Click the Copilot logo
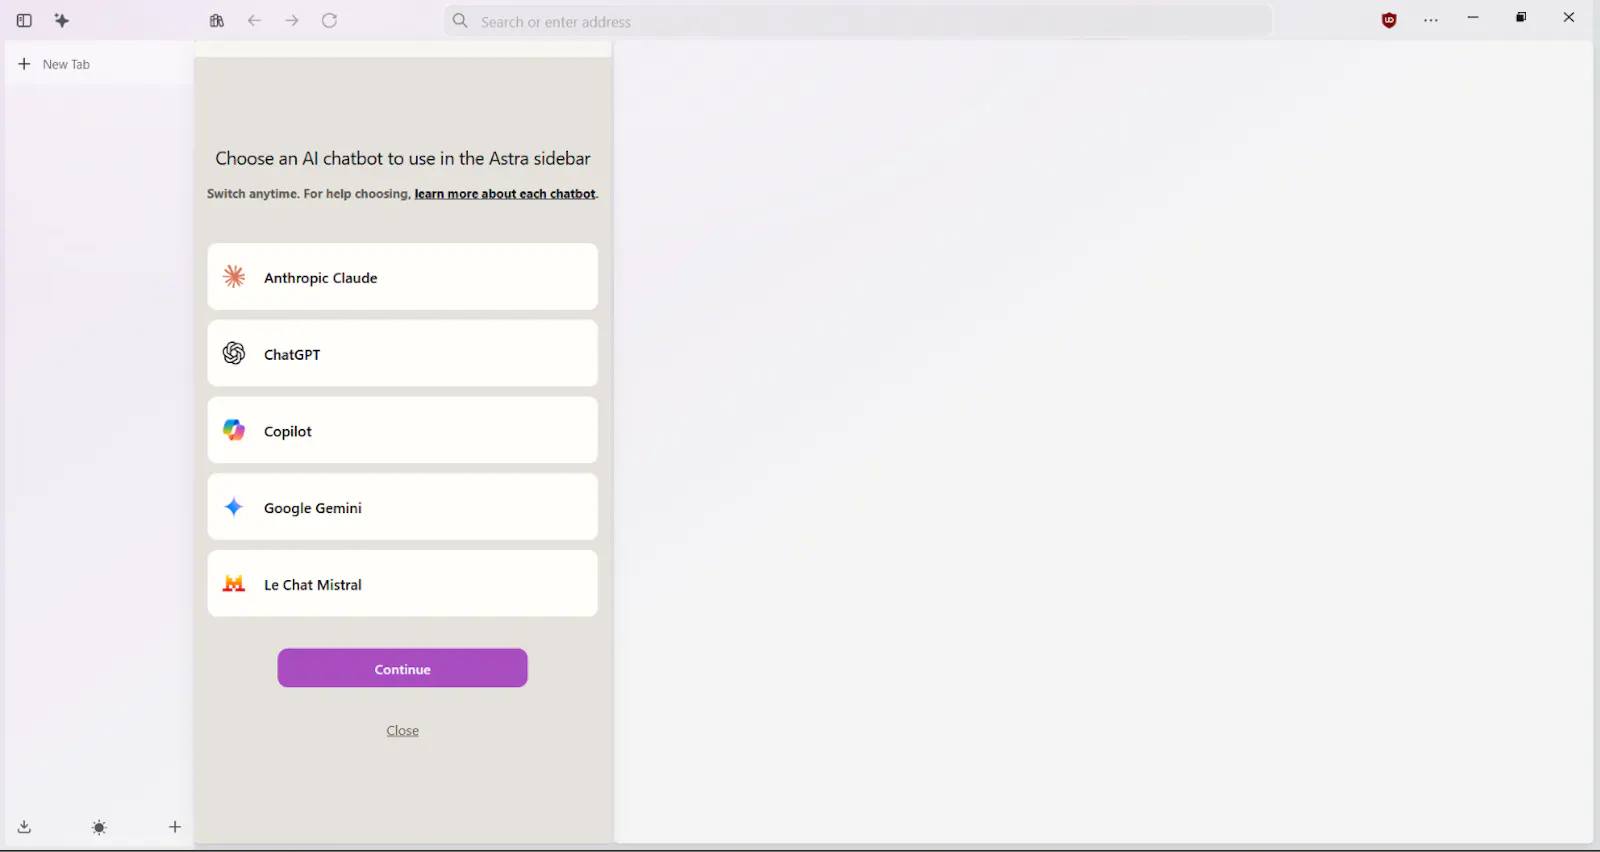 point(234,430)
